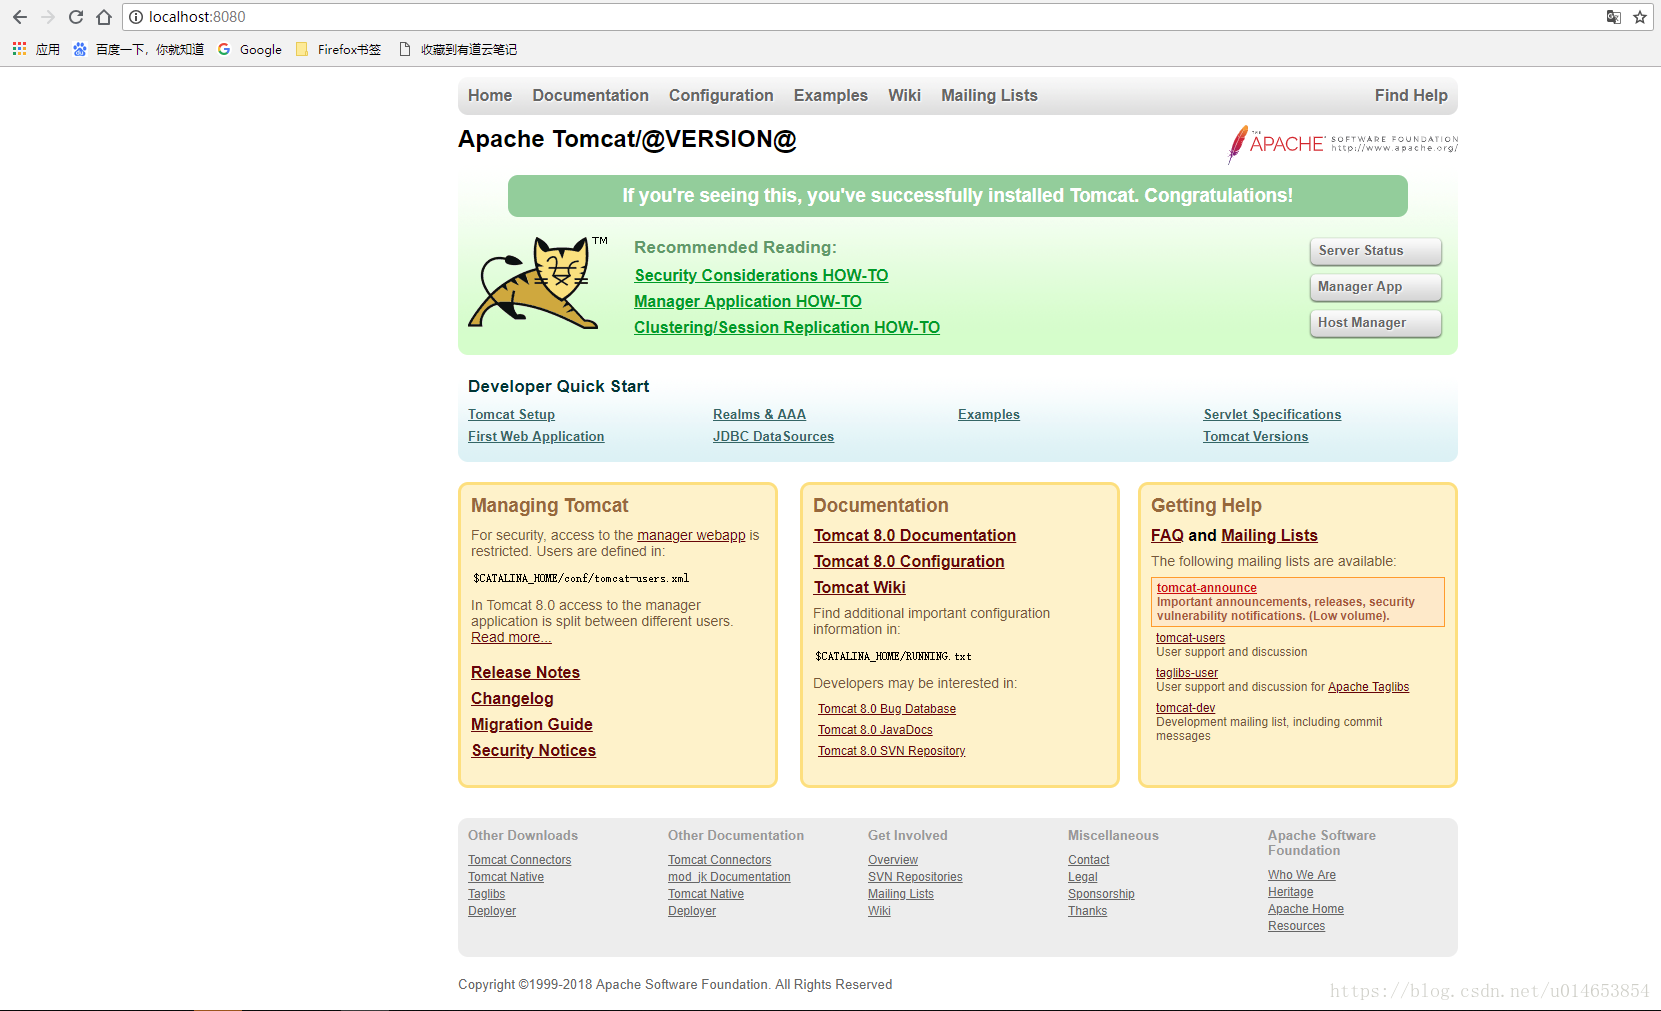Open Tomcat Versions link
1661x1011 pixels.
tap(1255, 436)
